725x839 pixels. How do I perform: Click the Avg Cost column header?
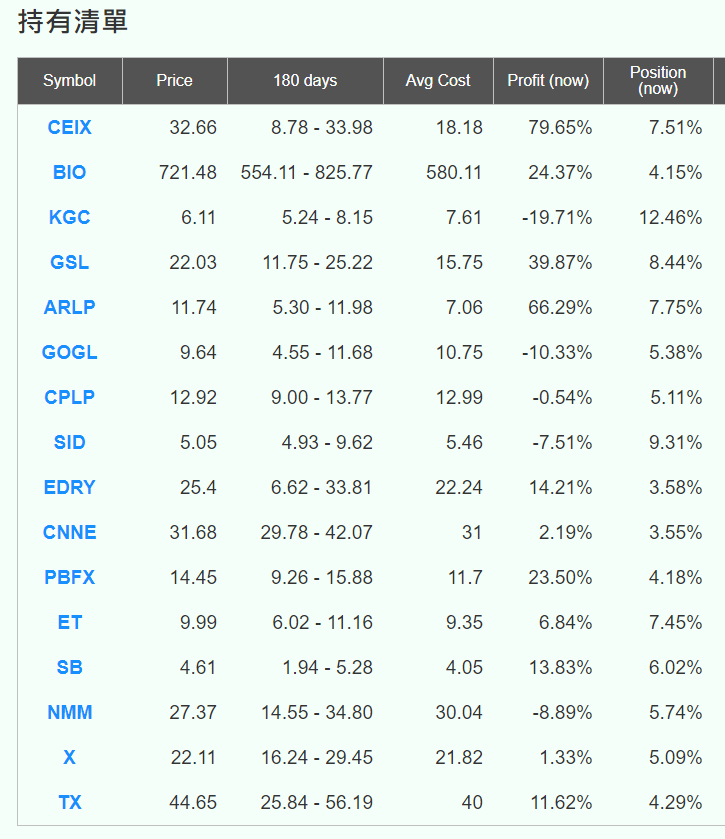coord(438,81)
